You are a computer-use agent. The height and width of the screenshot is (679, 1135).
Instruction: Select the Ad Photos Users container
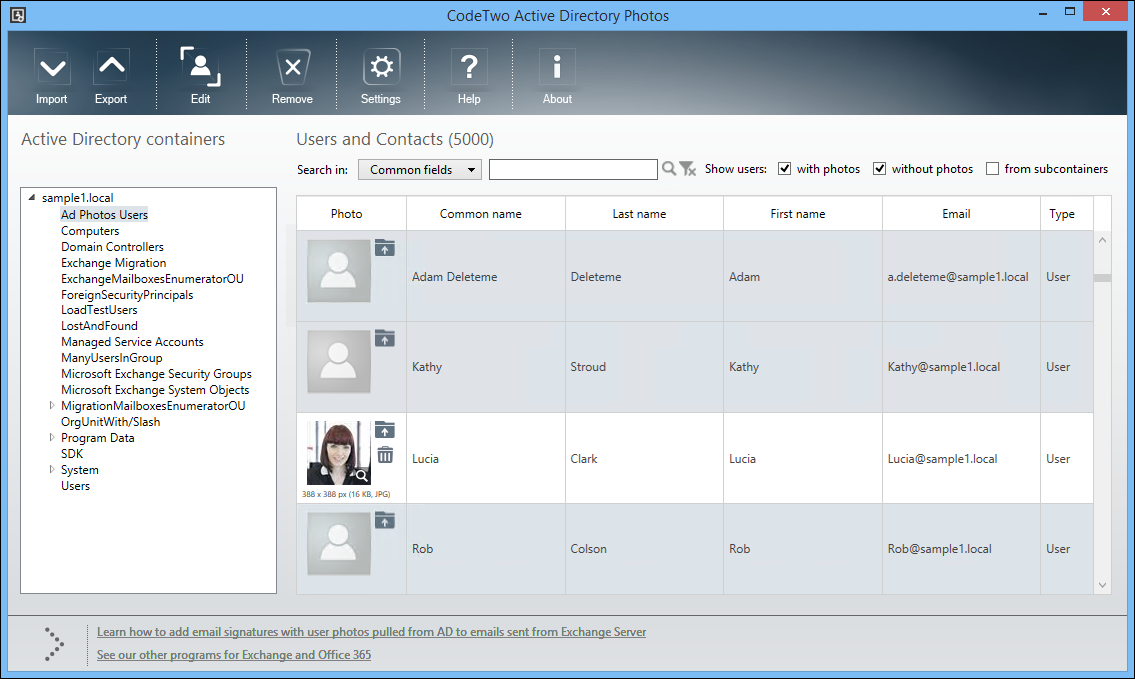104,215
